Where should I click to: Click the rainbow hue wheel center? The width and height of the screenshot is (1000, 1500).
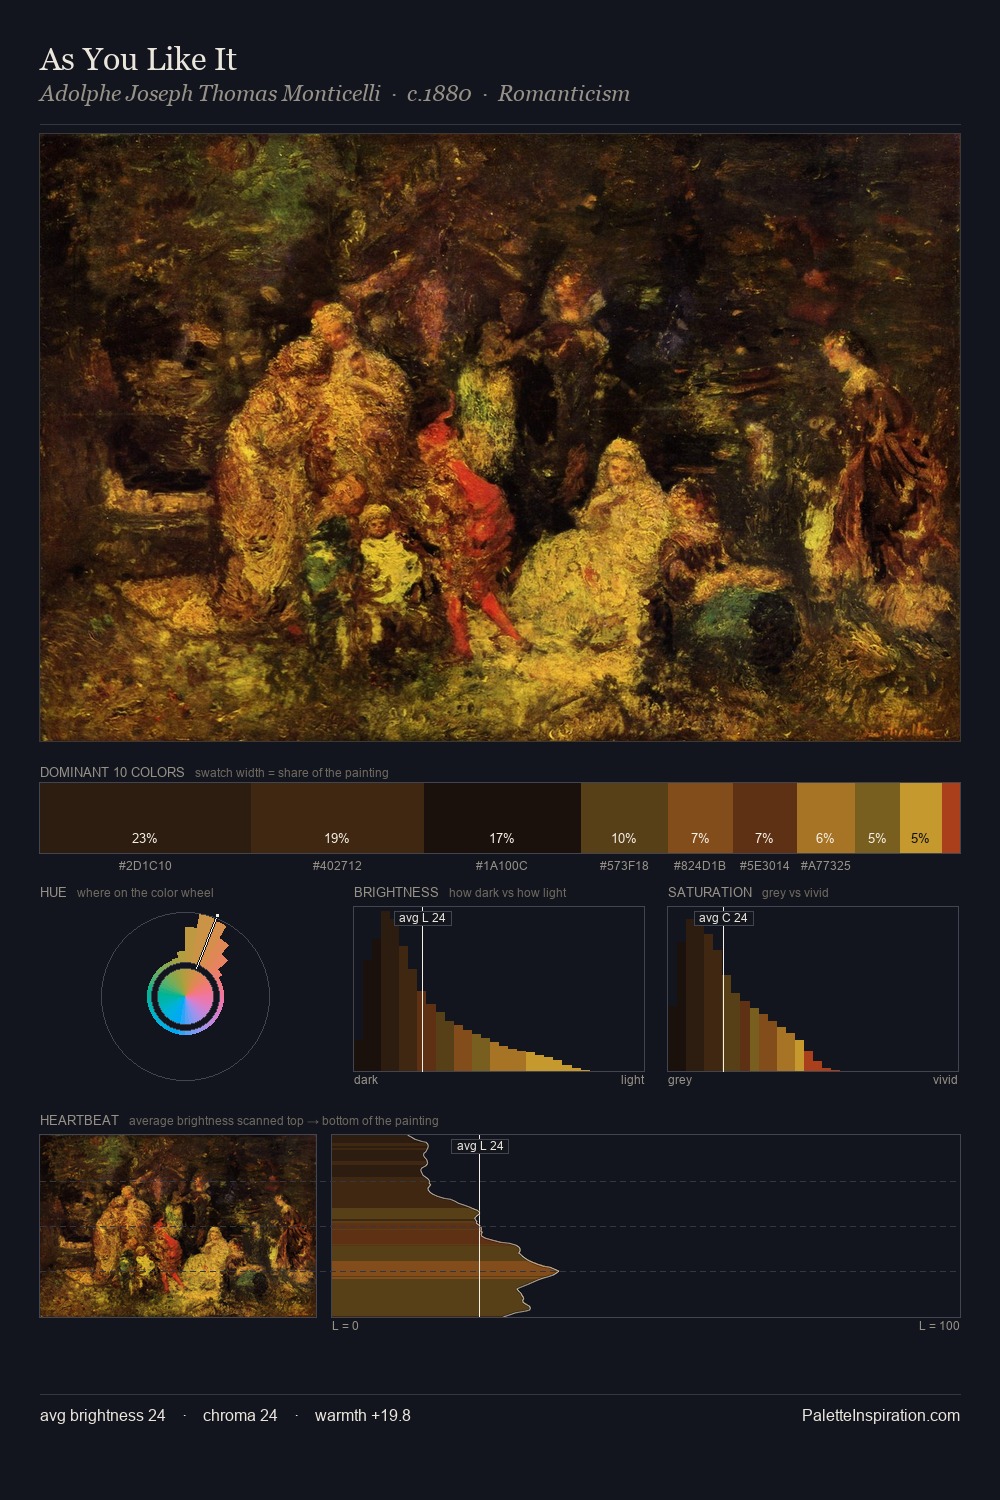185,997
